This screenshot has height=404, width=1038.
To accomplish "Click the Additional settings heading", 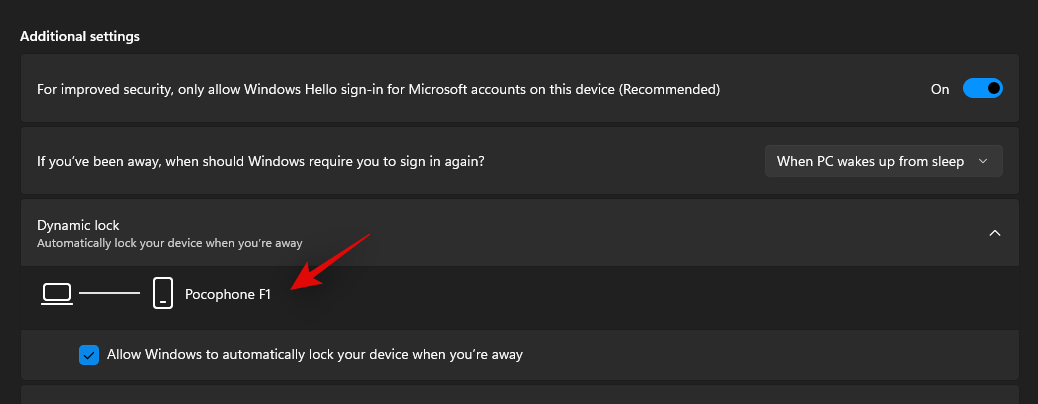I will coord(80,36).
